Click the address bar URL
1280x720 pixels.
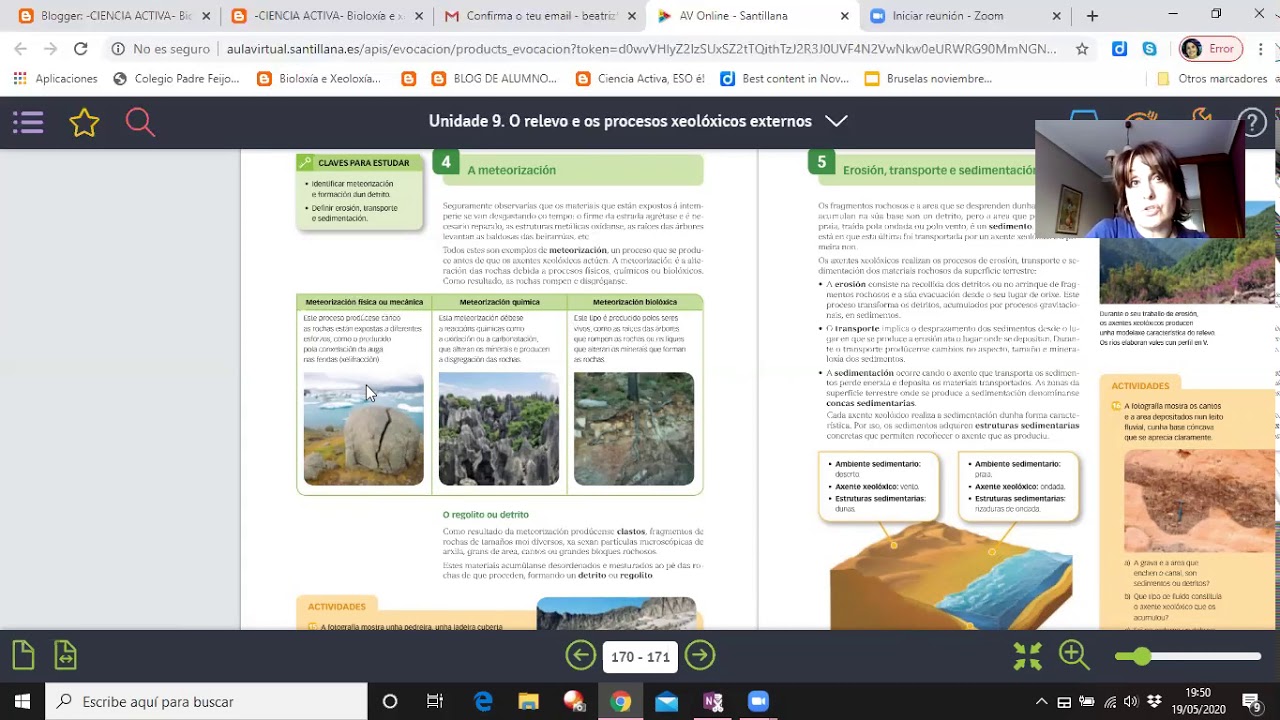(x=641, y=49)
